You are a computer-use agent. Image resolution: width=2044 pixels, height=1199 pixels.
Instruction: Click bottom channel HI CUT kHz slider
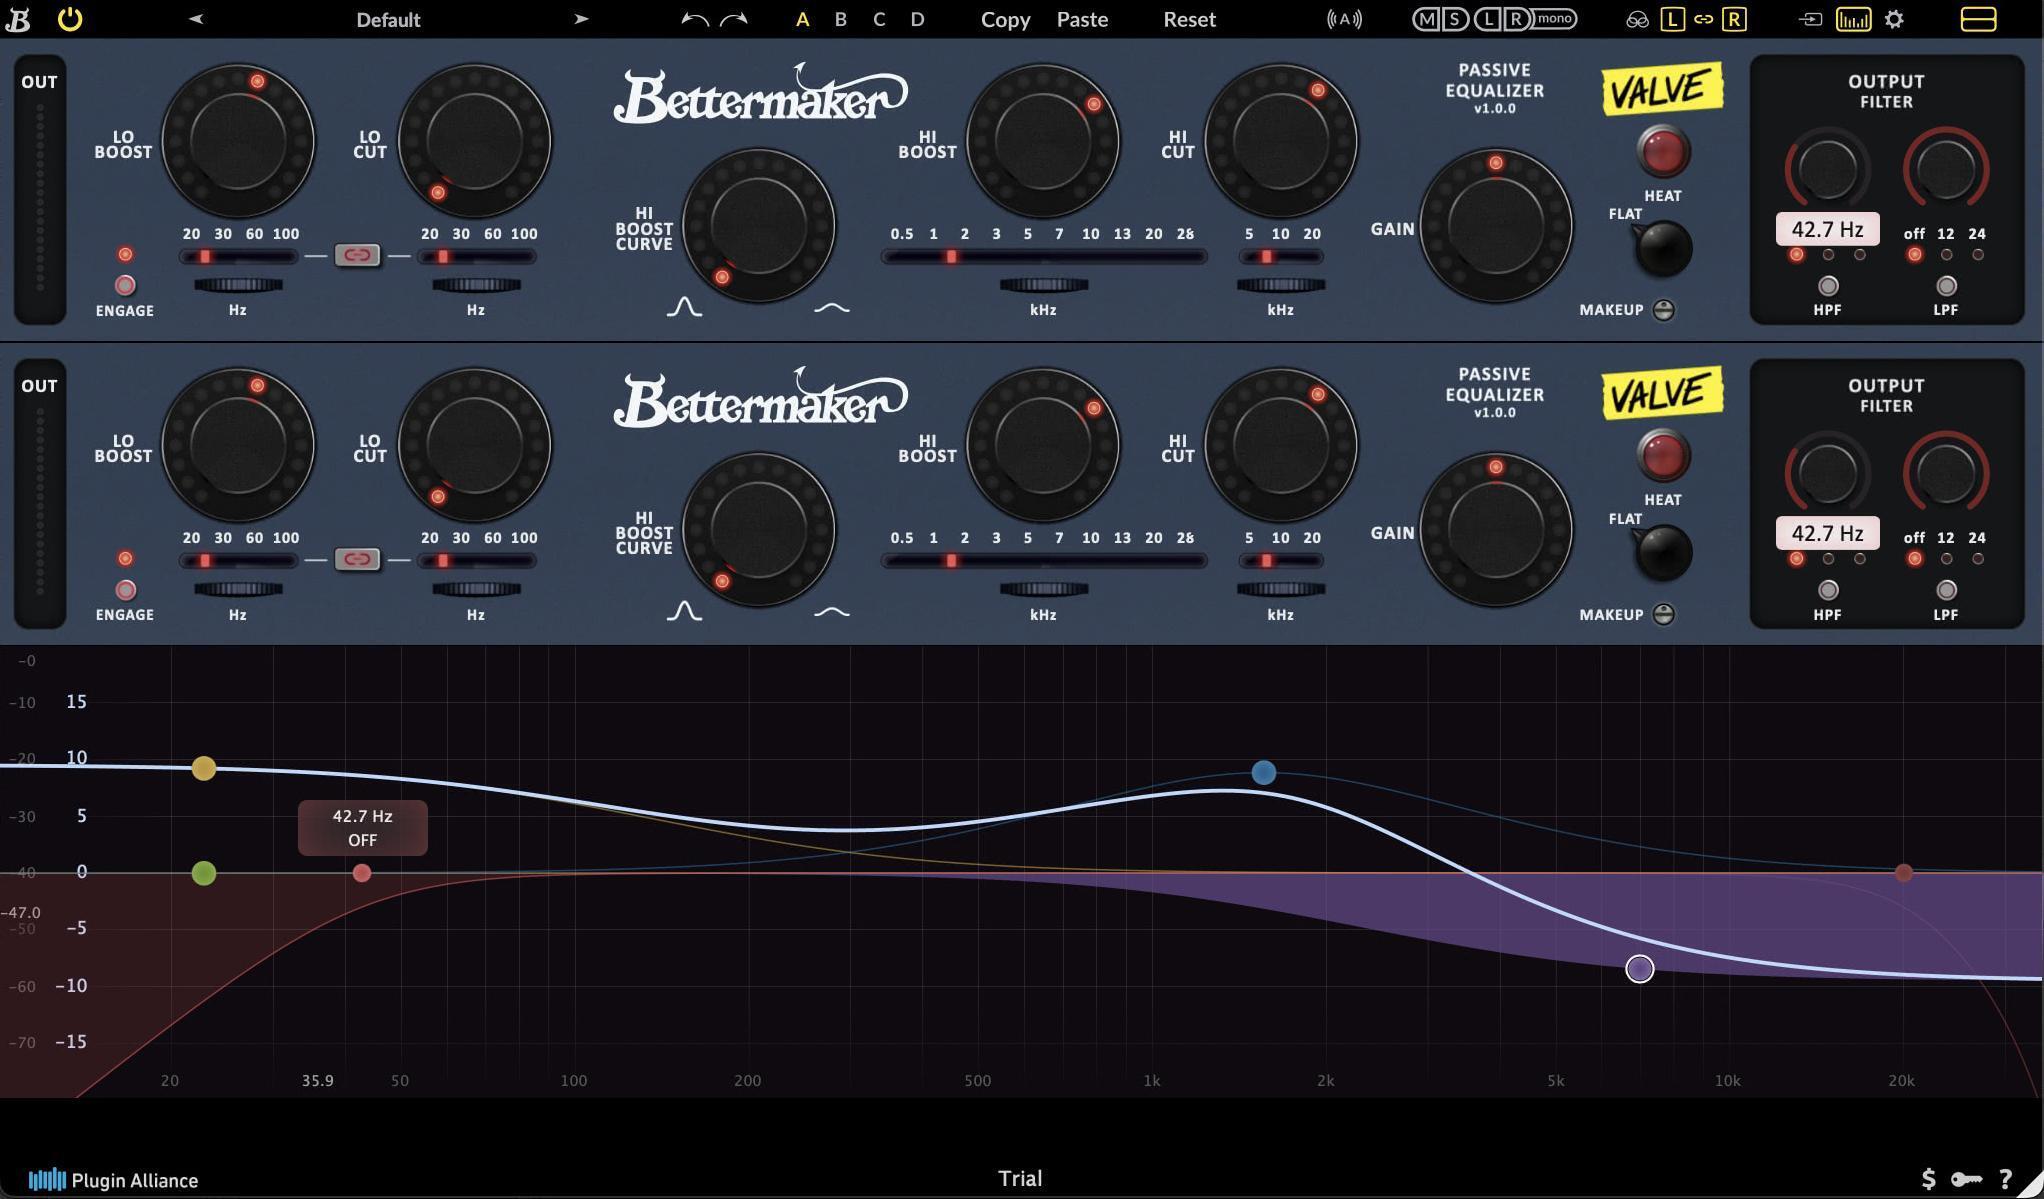tap(1281, 561)
